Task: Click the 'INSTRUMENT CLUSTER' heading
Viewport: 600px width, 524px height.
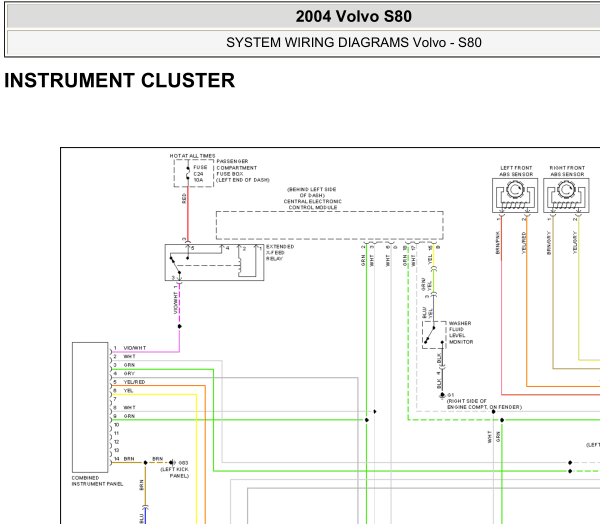Action: tap(119, 80)
